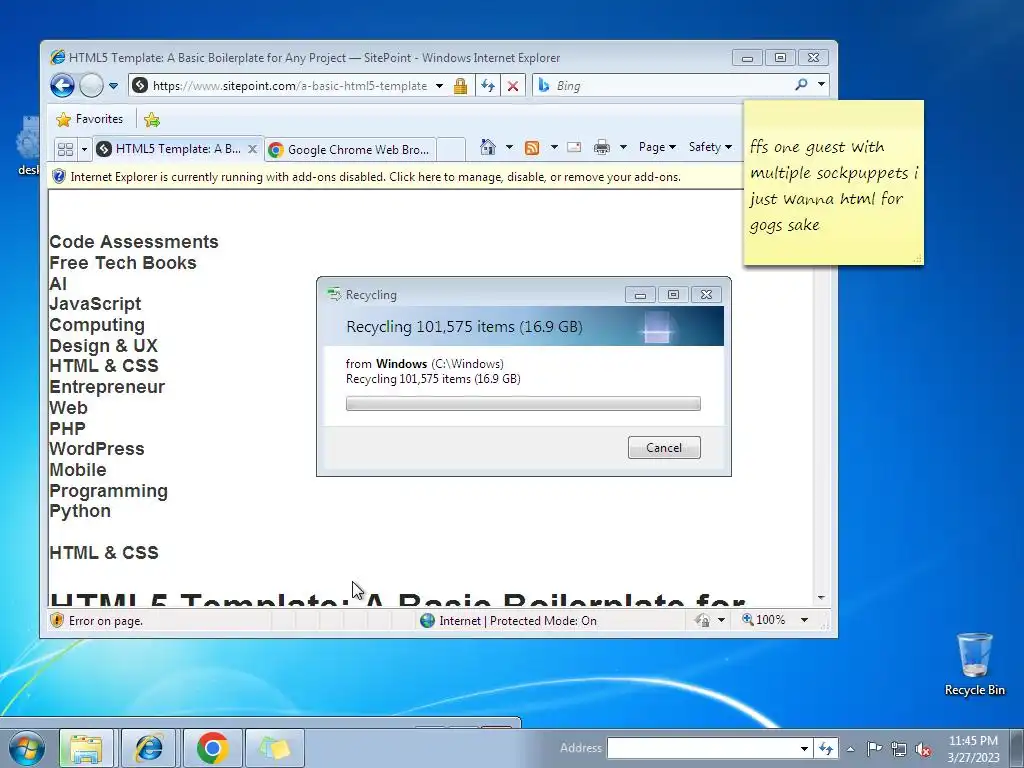Viewport: 1024px width, 768px height.
Task: Click Action Center flag tray icon
Action: (874, 748)
